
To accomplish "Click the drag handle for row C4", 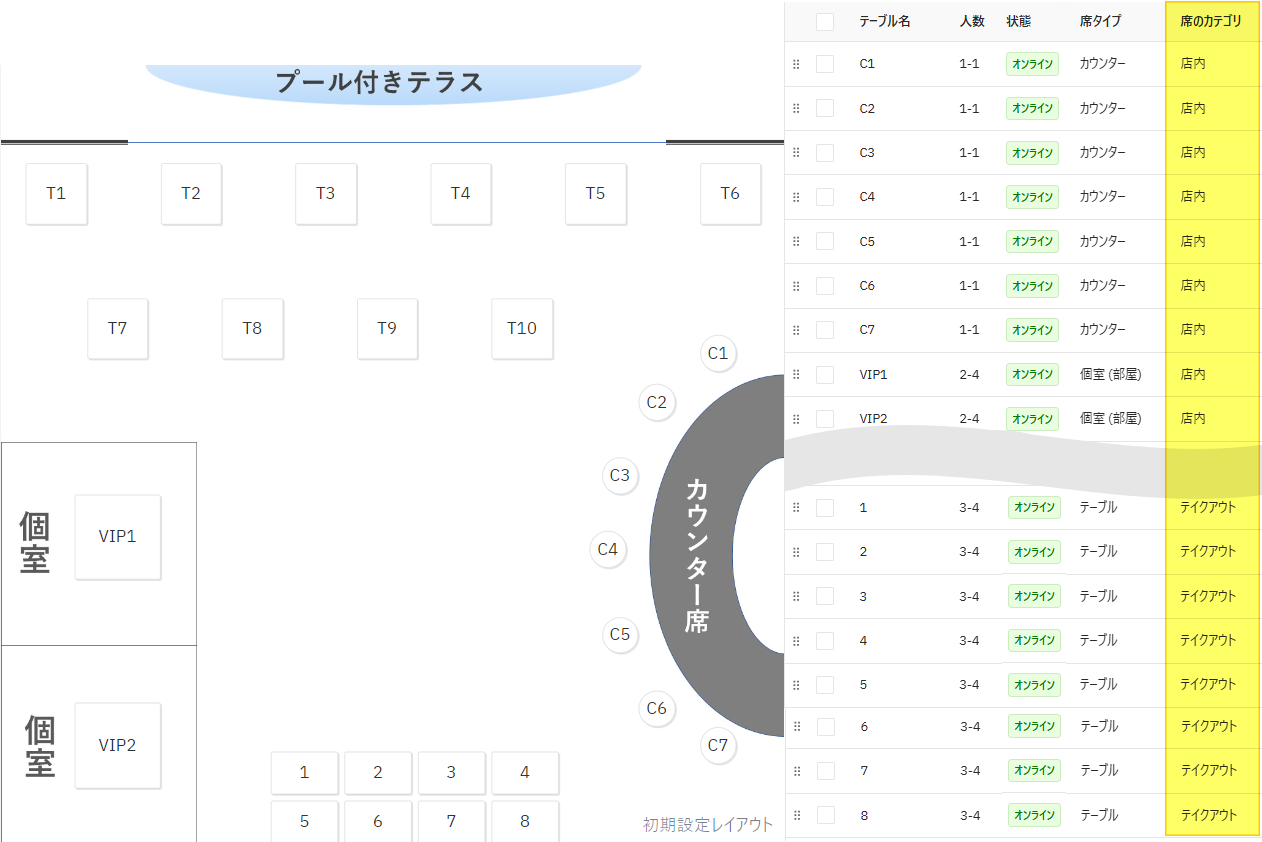I will click(x=796, y=197).
